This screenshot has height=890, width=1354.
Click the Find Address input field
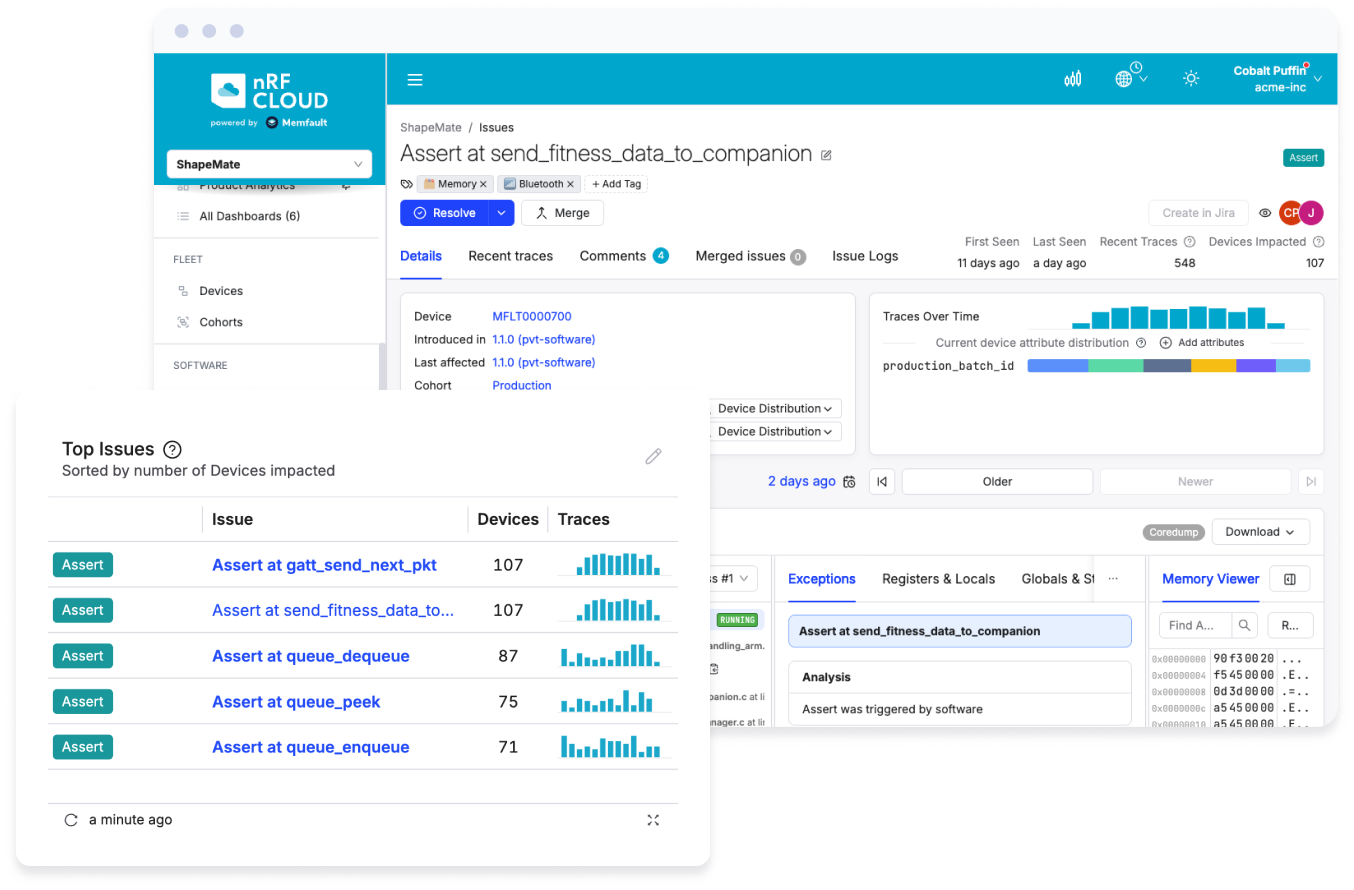(x=1195, y=625)
